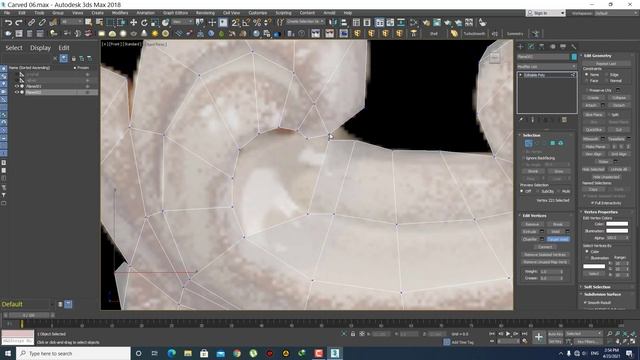Screen dimensions: 640x360
Task: Collapse the Edit Geometry rollout
Action: click(x=597, y=56)
